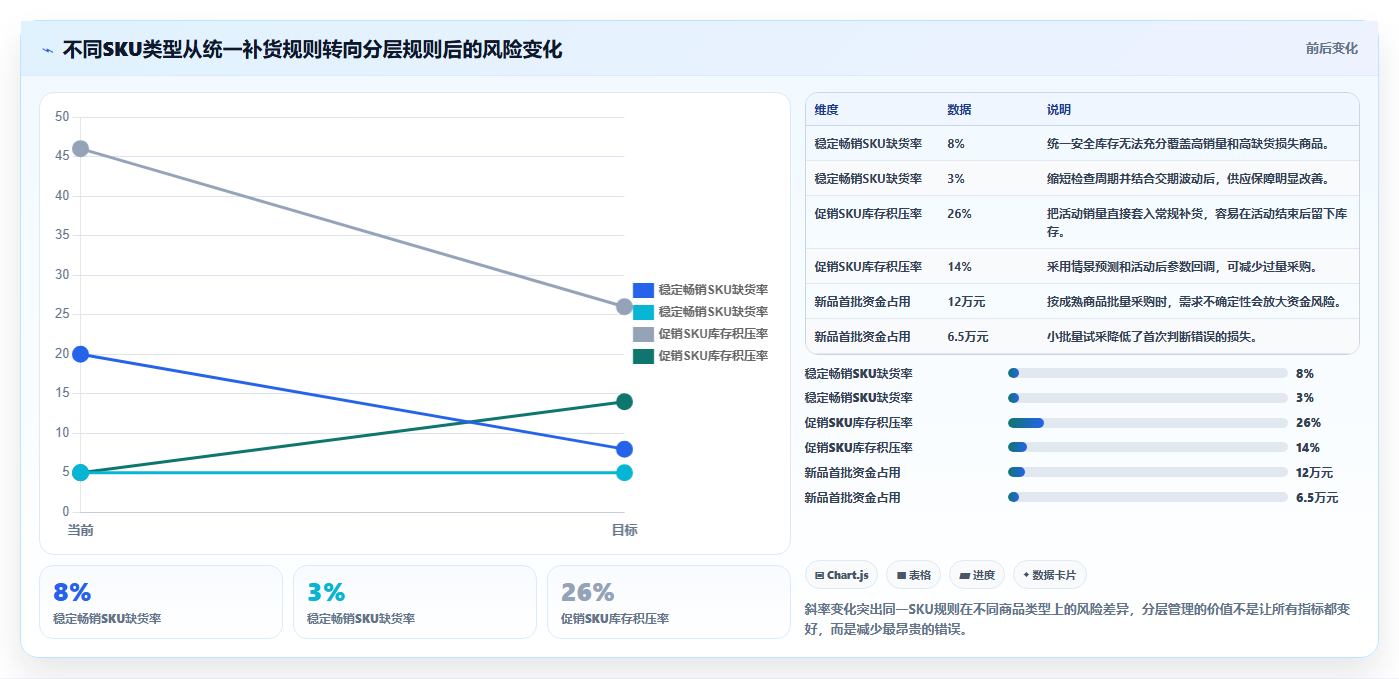Click the progress bar showing 3%
The image size is (1399, 679).
(1148, 398)
